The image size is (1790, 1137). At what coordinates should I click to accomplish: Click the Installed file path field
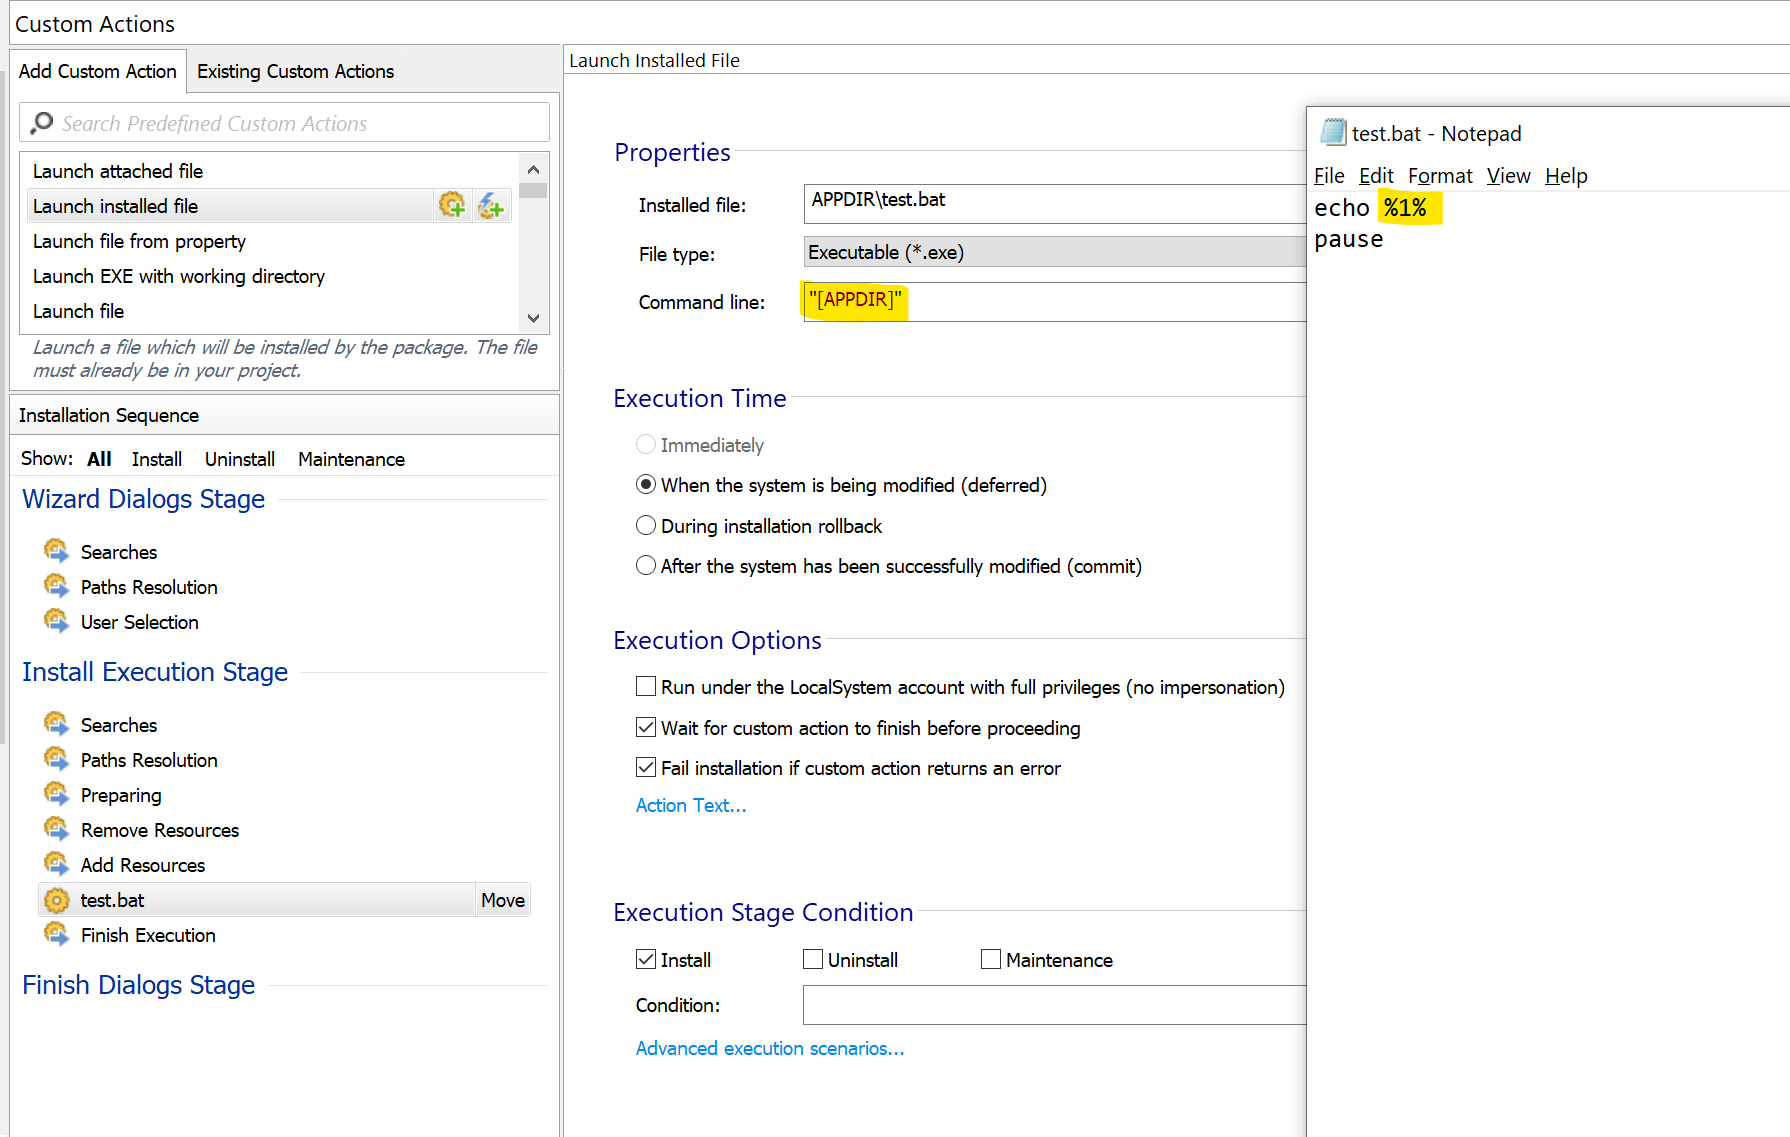point(1054,204)
